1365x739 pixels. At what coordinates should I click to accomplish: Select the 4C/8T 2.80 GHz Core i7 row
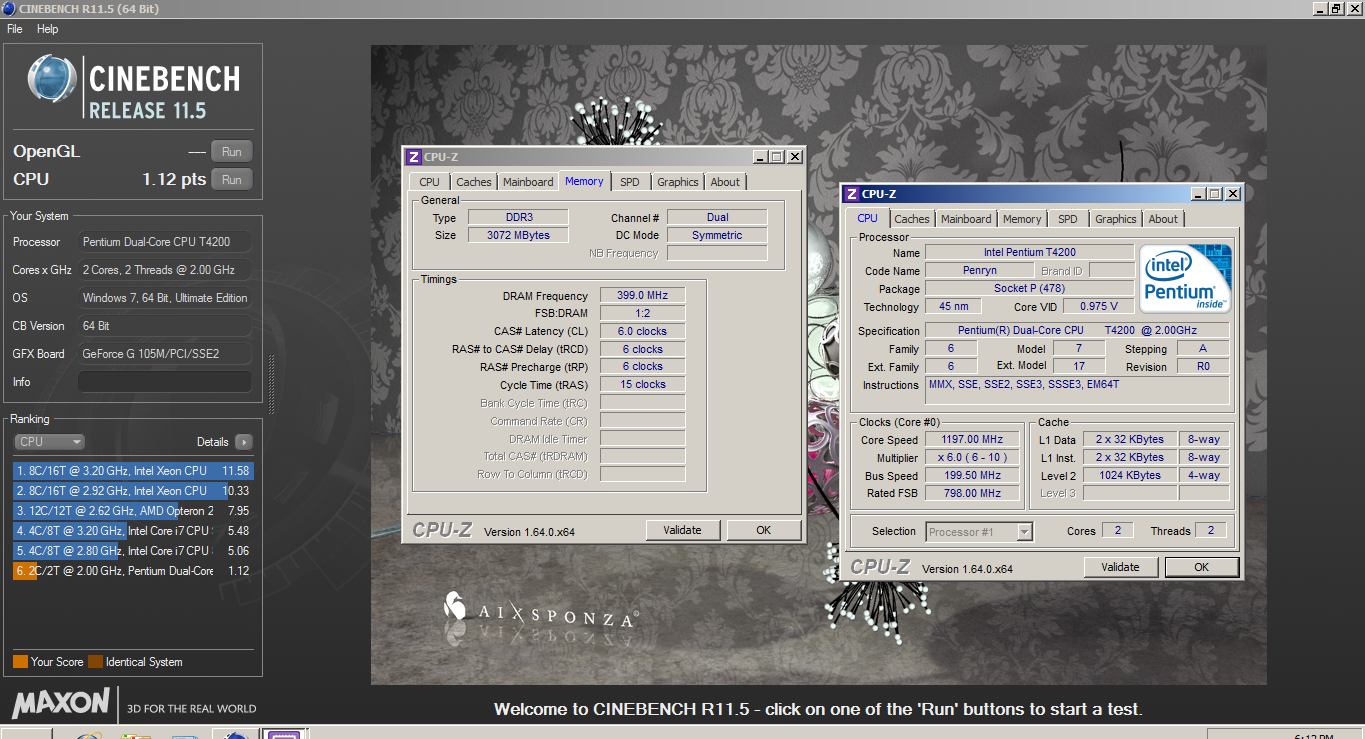coord(133,551)
